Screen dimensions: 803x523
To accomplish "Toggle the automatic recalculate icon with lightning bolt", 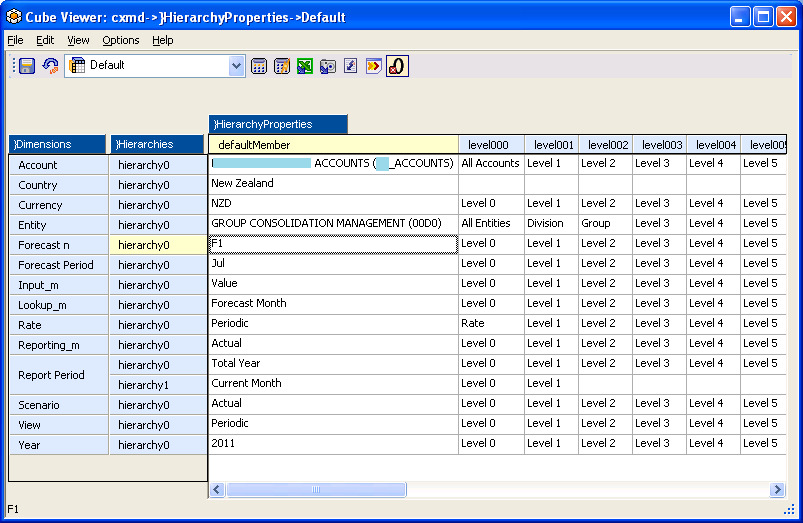I will (282, 66).
